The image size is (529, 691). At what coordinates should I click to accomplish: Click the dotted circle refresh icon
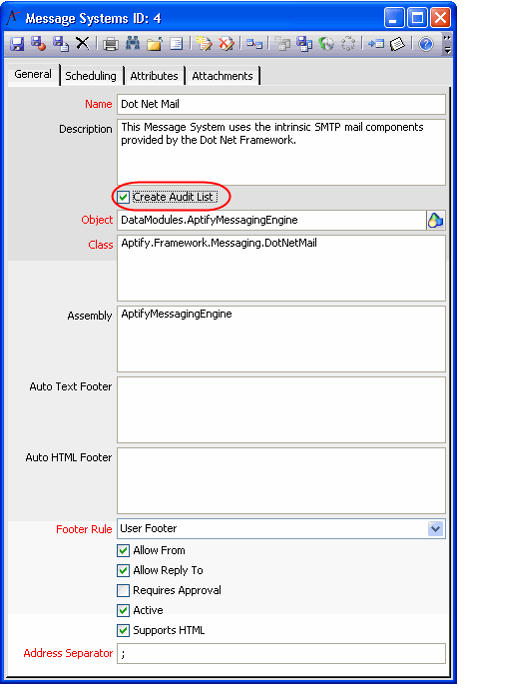(348, 44)
